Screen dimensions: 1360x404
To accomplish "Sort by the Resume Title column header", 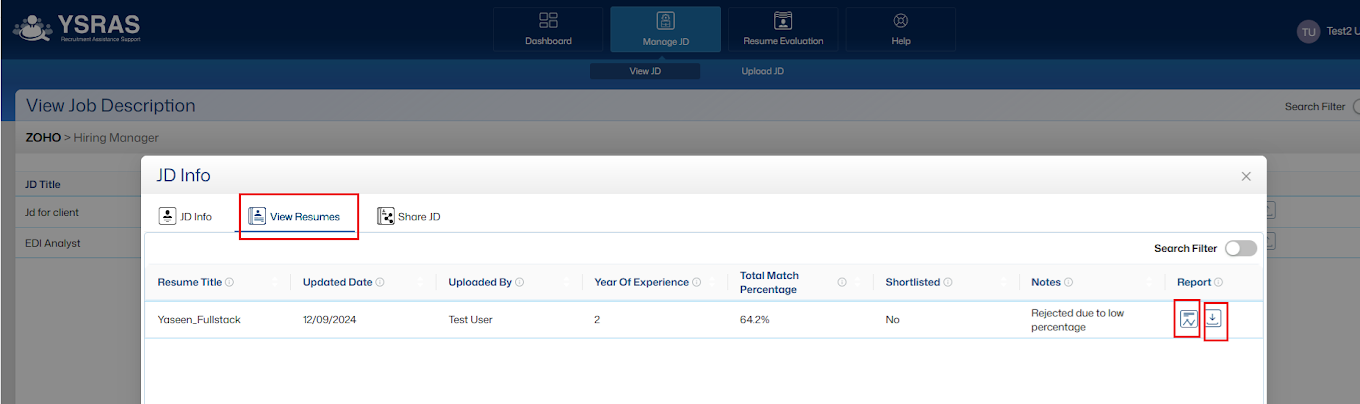I will click(190, 282).
